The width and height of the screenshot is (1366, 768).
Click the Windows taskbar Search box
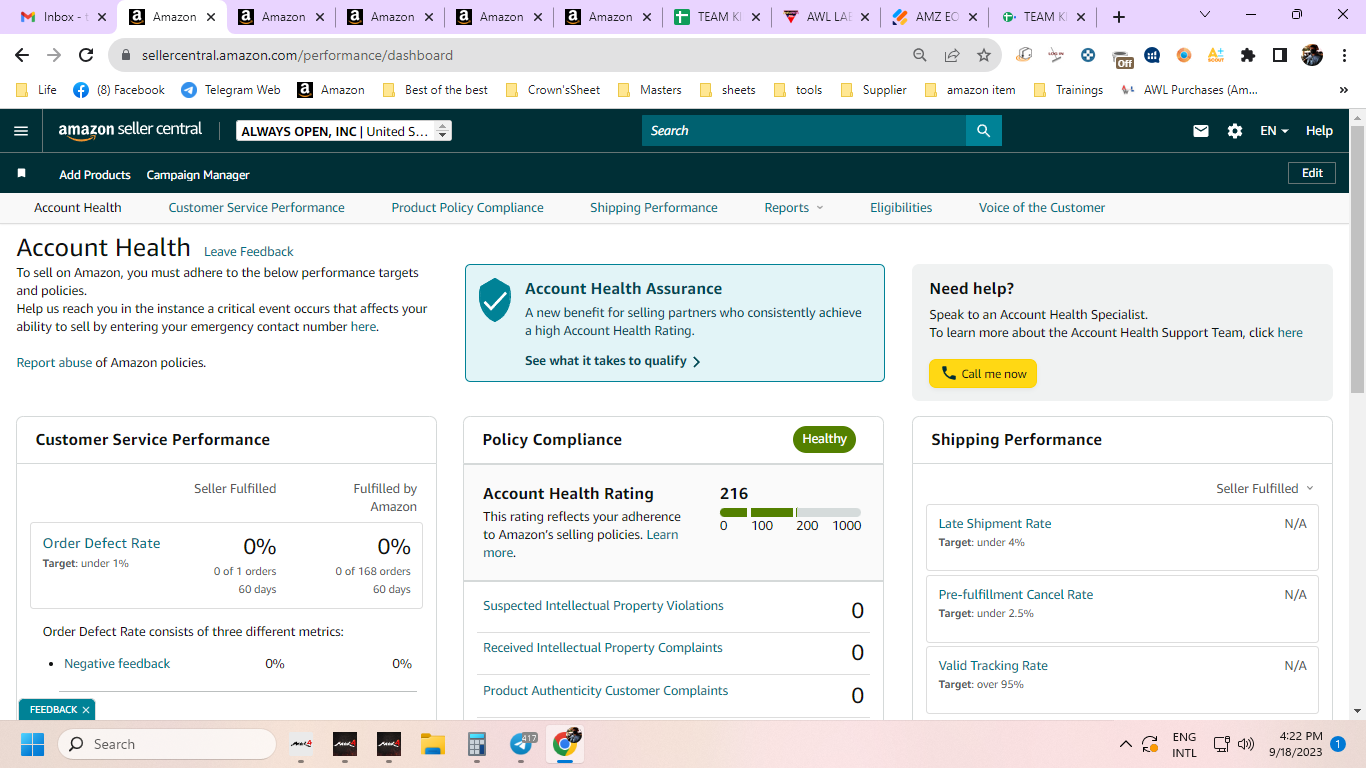pyautogui.click(x=167, y=744)
